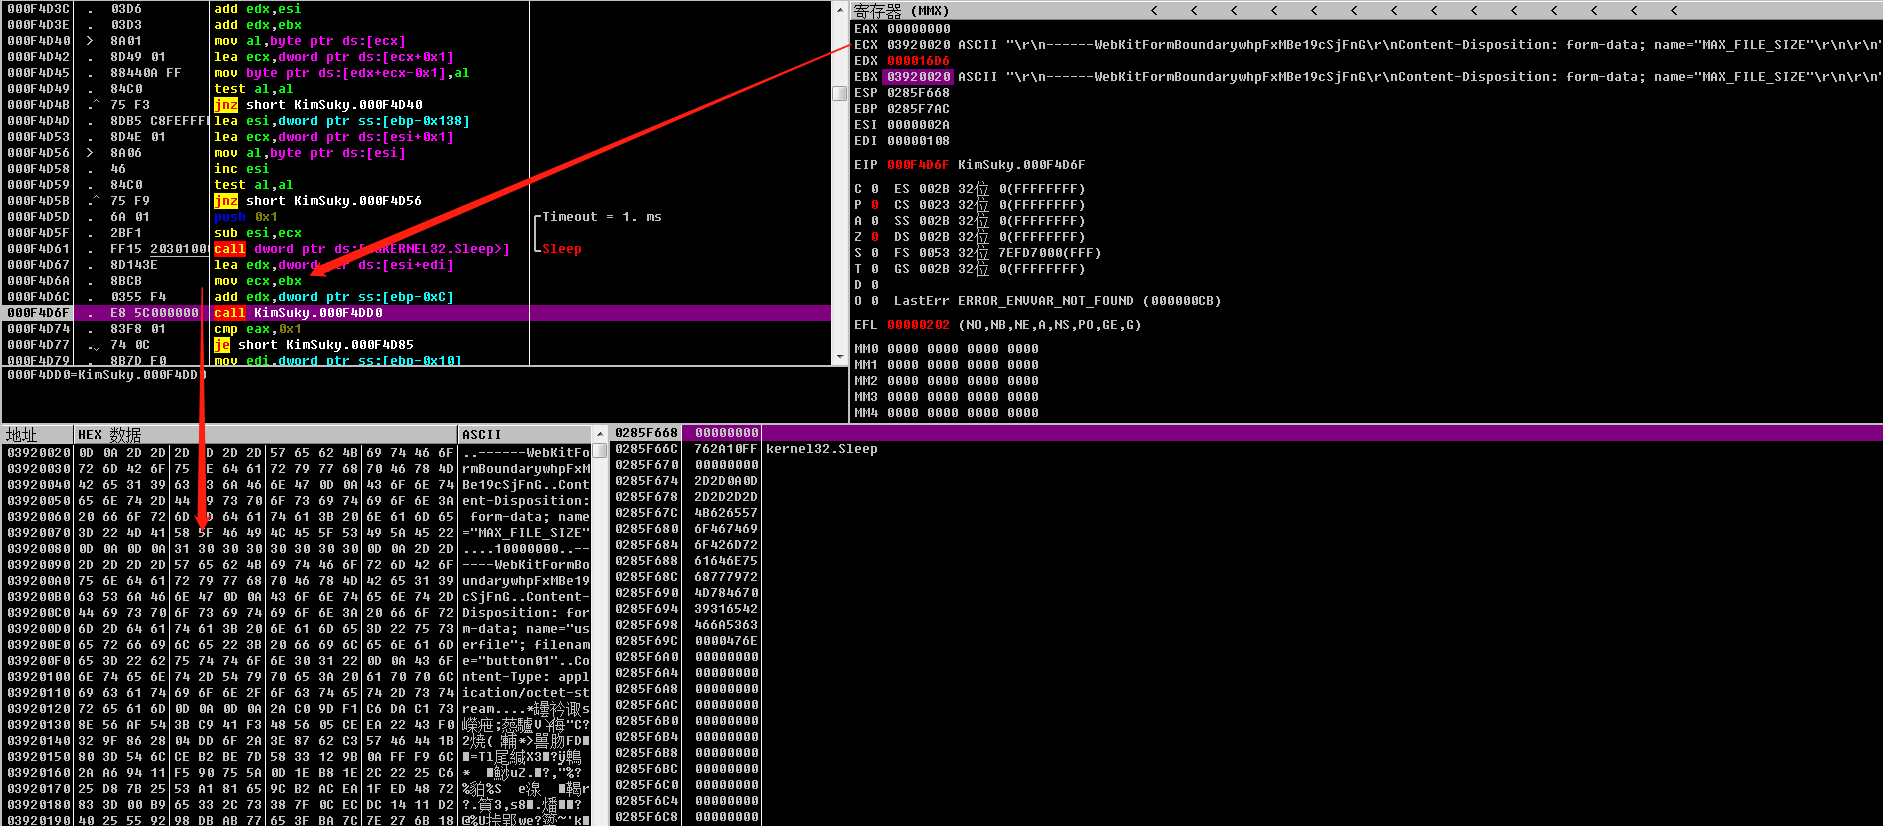Click the D flag in registers
The height and width of the screenshot is (826, 1883).
(x=866, y=285)
